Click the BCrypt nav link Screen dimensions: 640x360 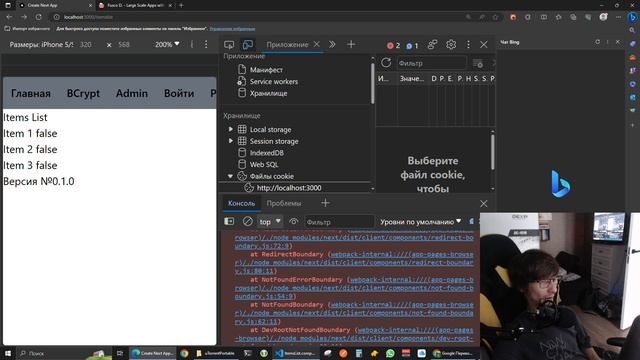tap(83, 93)
